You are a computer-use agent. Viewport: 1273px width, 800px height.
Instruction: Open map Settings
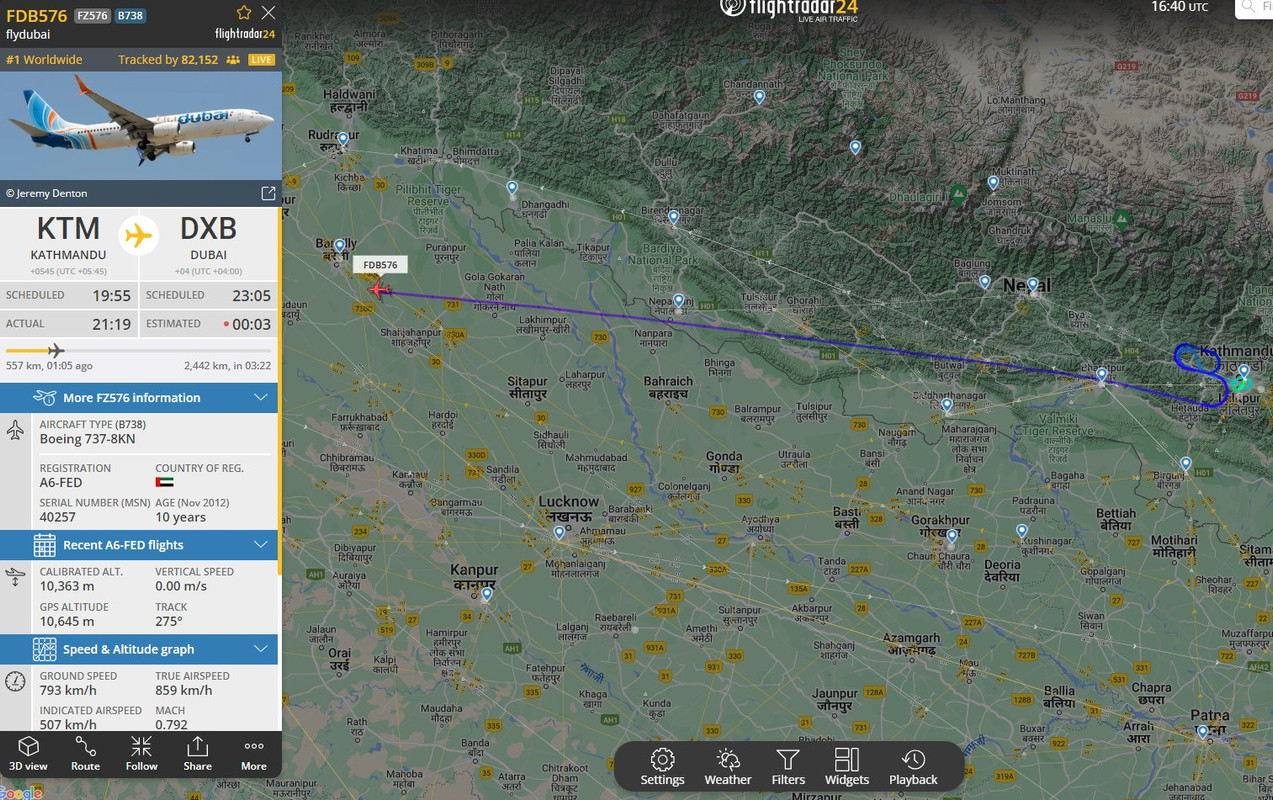point(662,767)
